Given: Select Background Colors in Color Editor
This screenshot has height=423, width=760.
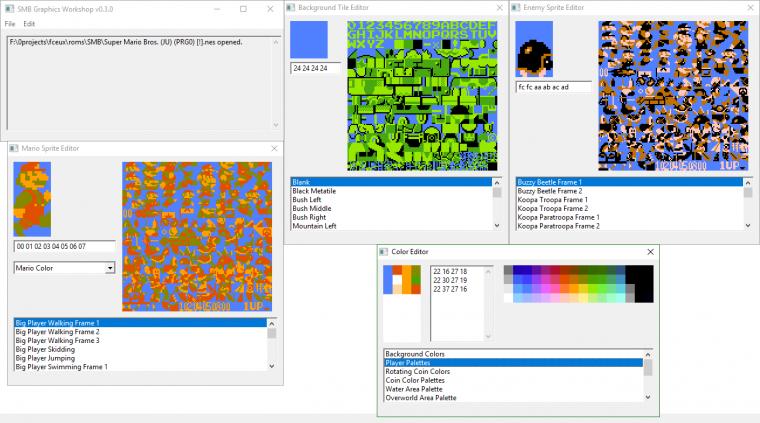Looking at the screenshot, I should click(513, 354).
